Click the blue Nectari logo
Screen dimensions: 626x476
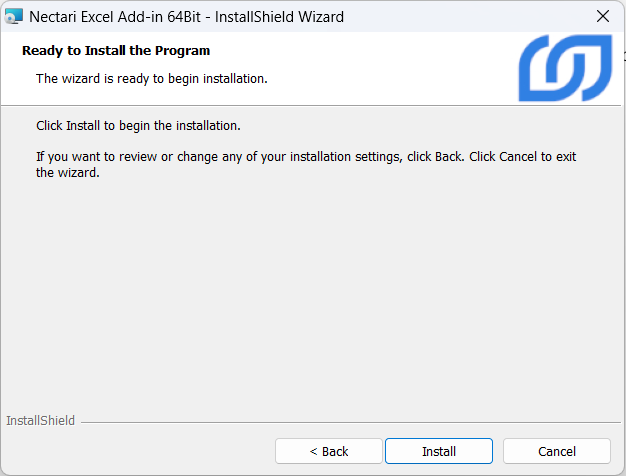565,68
